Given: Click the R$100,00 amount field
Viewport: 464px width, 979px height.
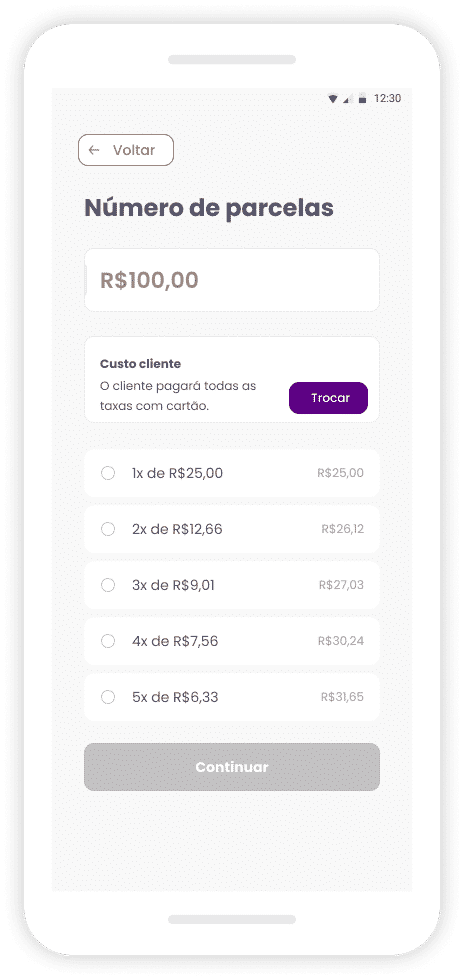Looking at the screenshot, I should point(232,280).
